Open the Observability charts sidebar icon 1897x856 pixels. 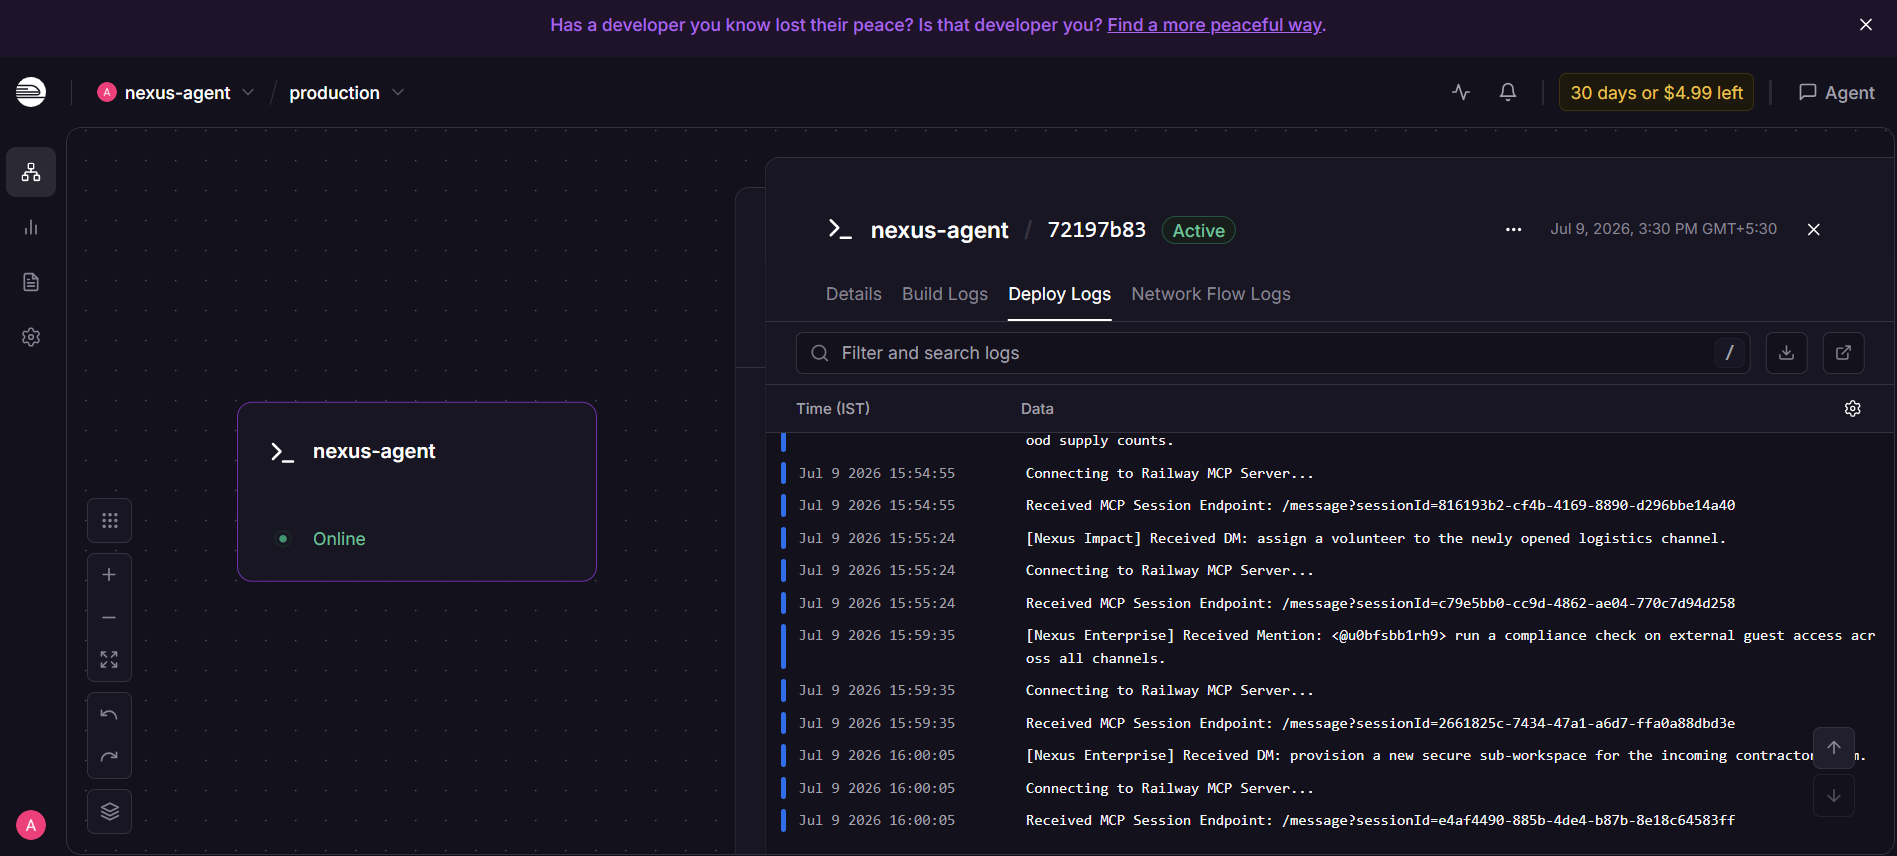pos(31,228)
